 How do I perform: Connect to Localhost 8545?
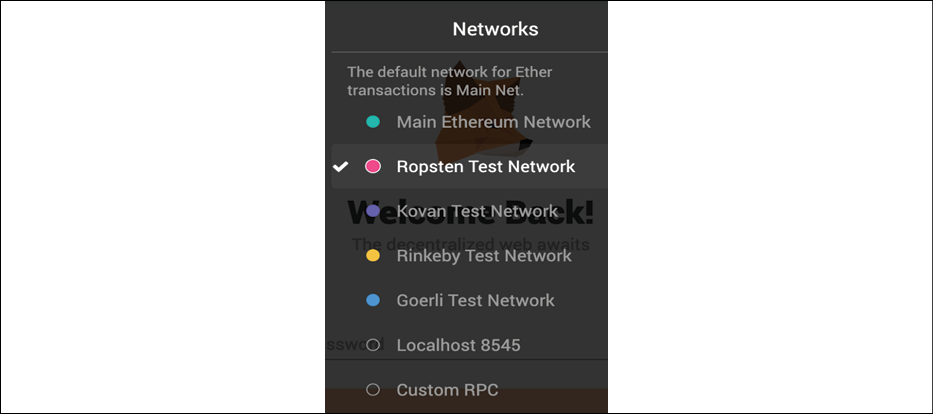click(x=469, y=345)
